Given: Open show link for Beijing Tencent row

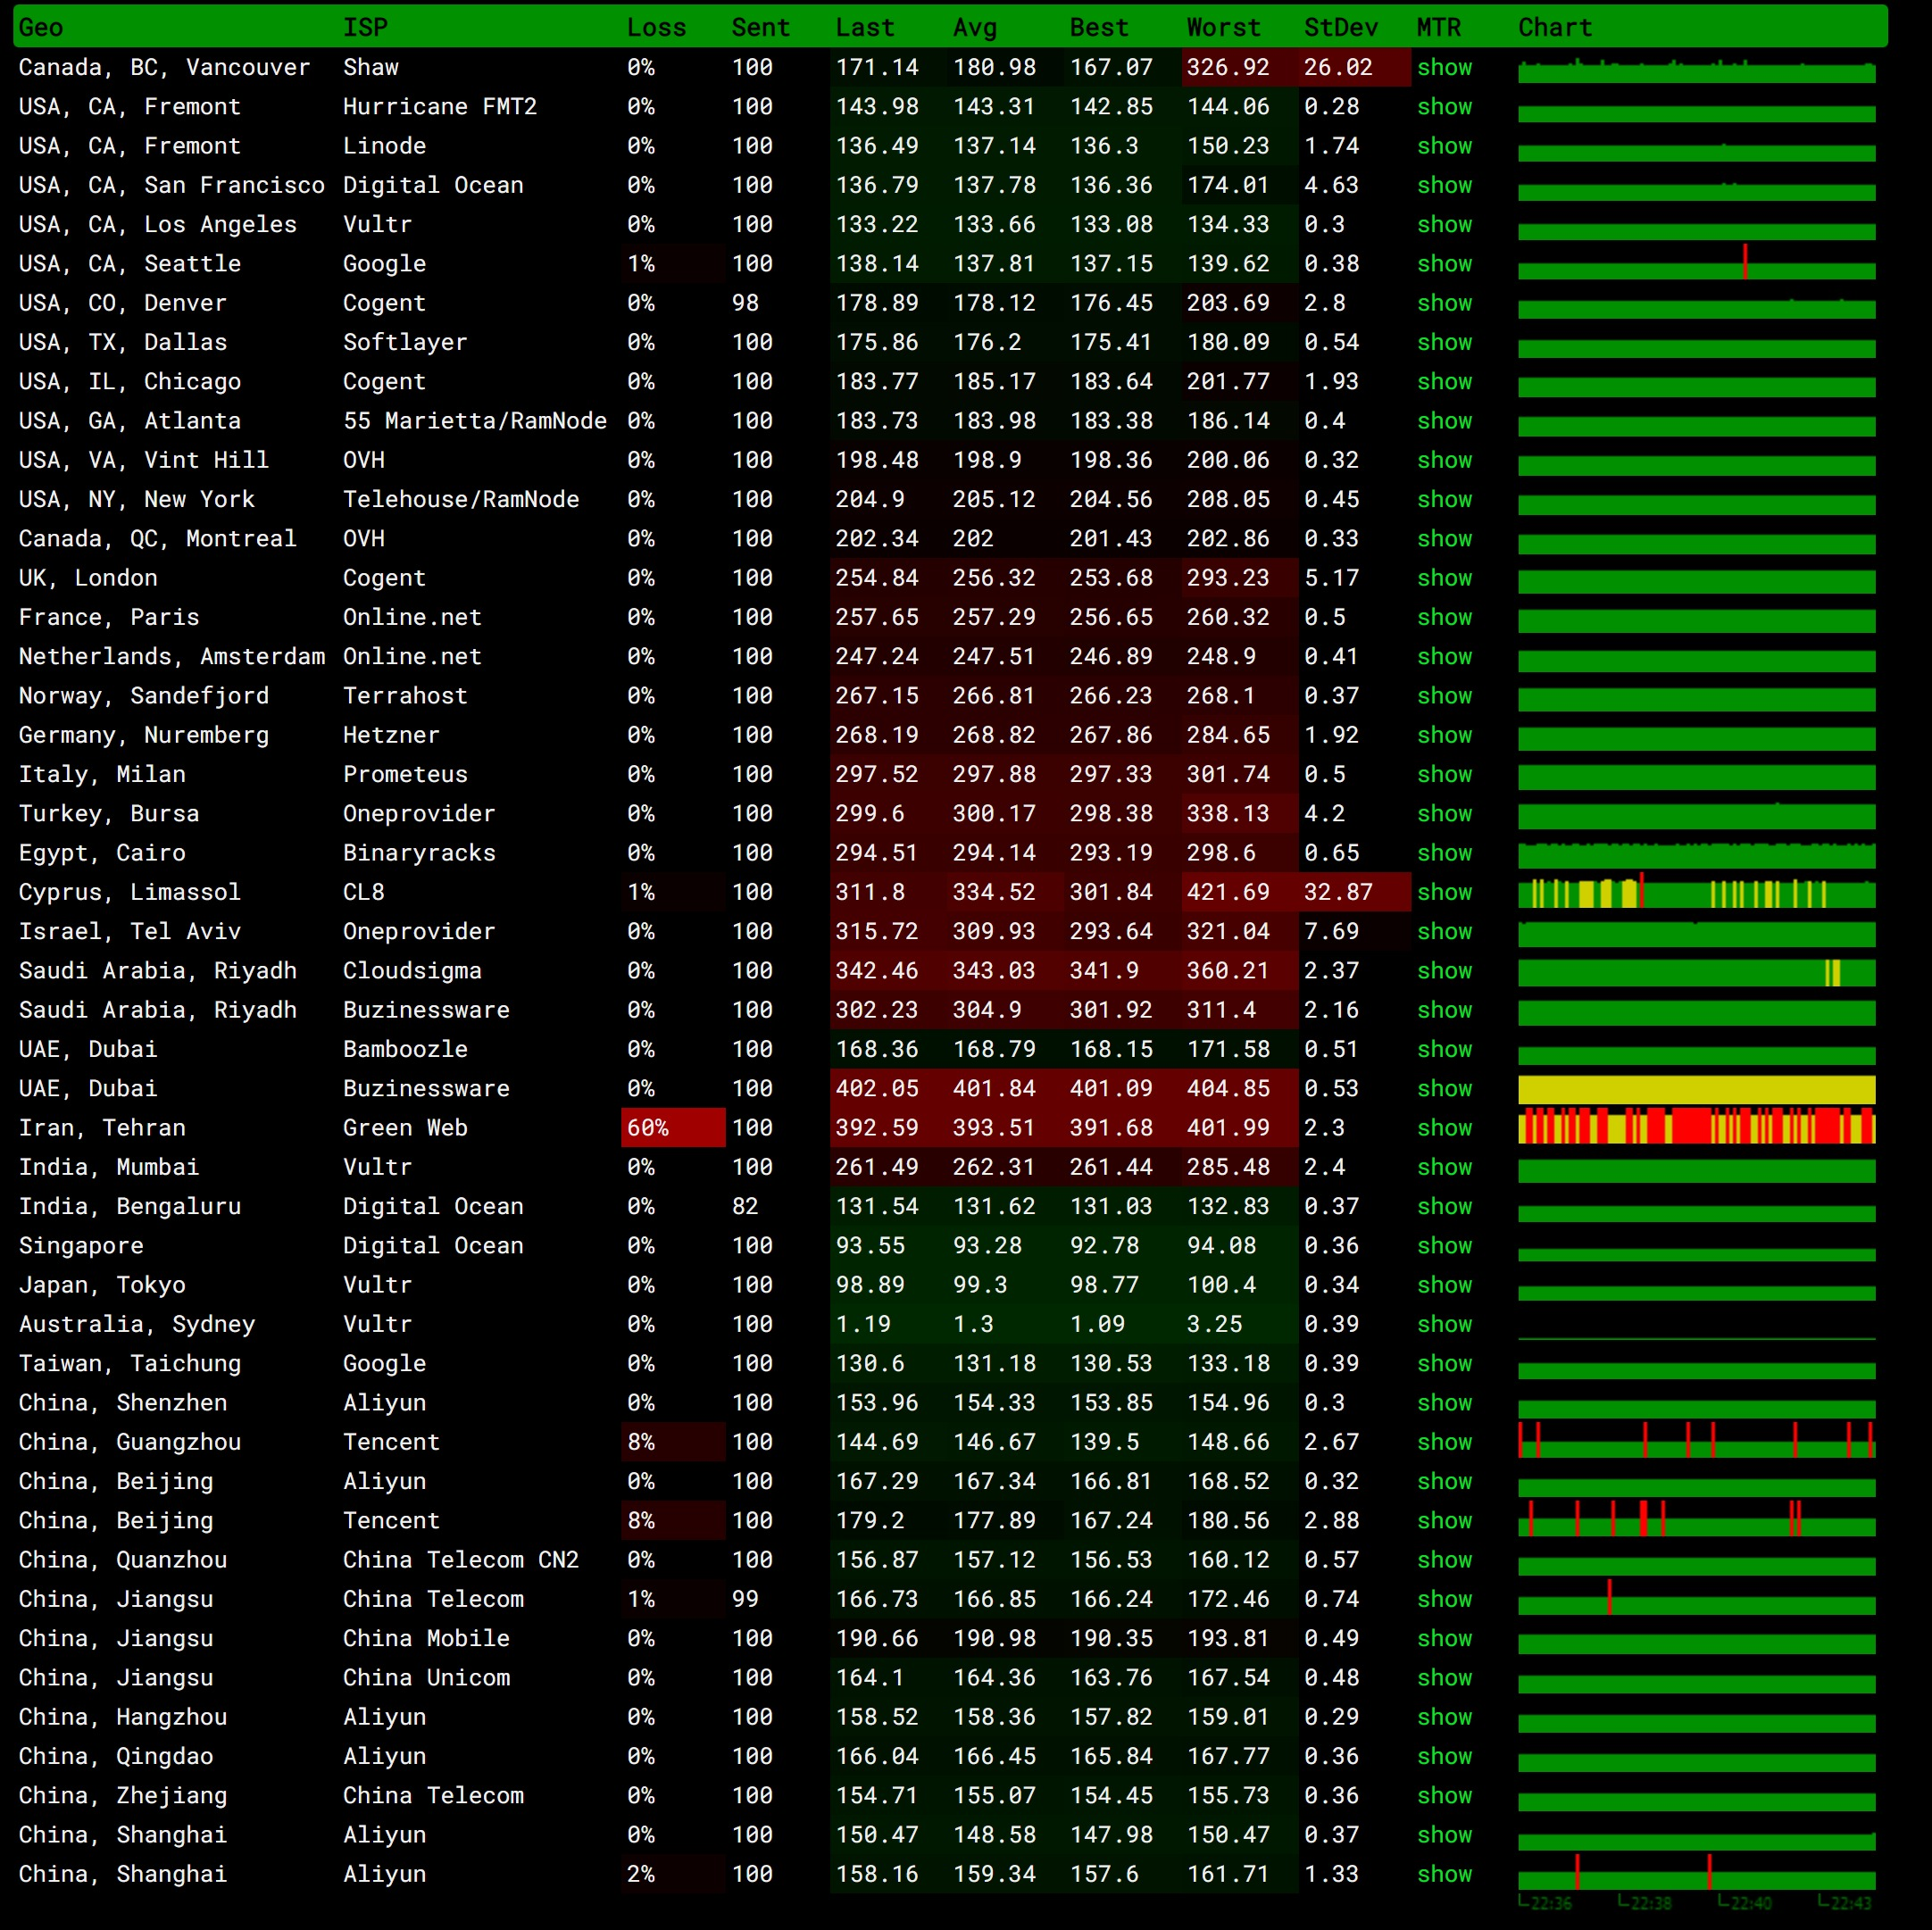Looking at the screenshot, I should [1444, 1521].
